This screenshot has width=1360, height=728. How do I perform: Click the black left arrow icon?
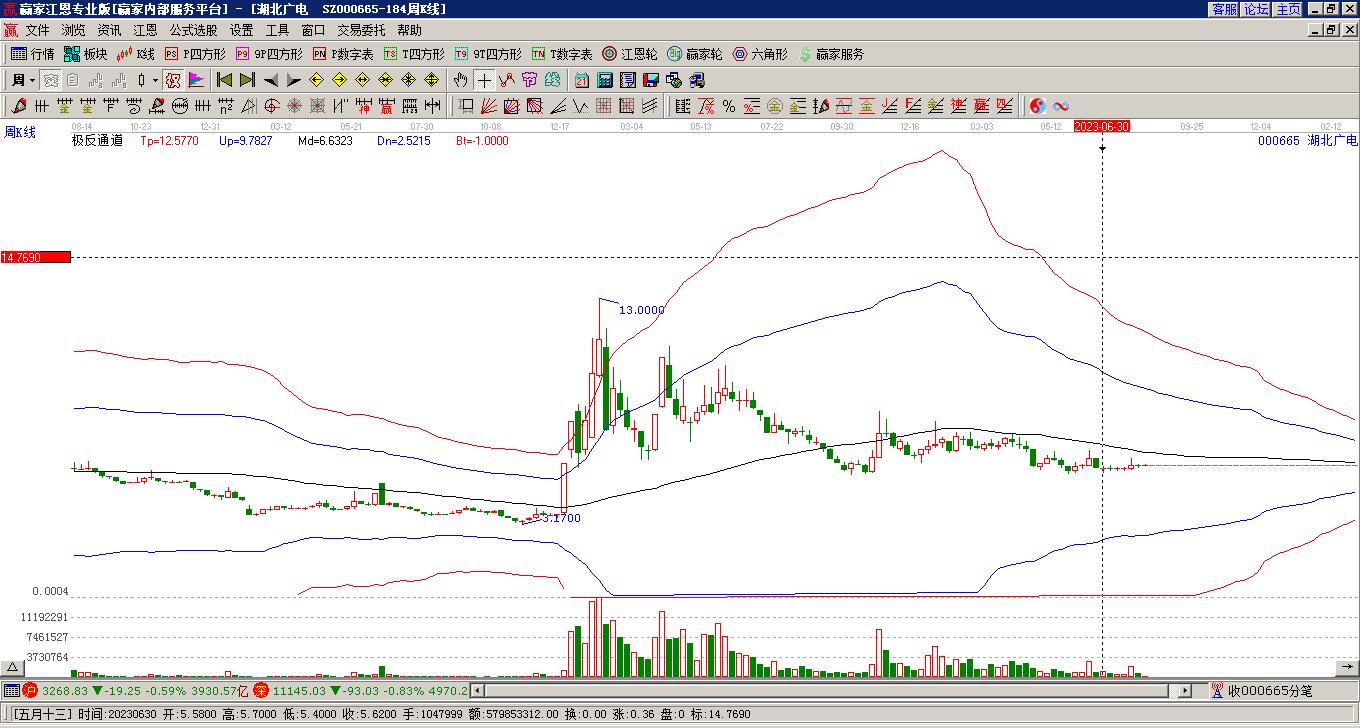coord(271,80)
